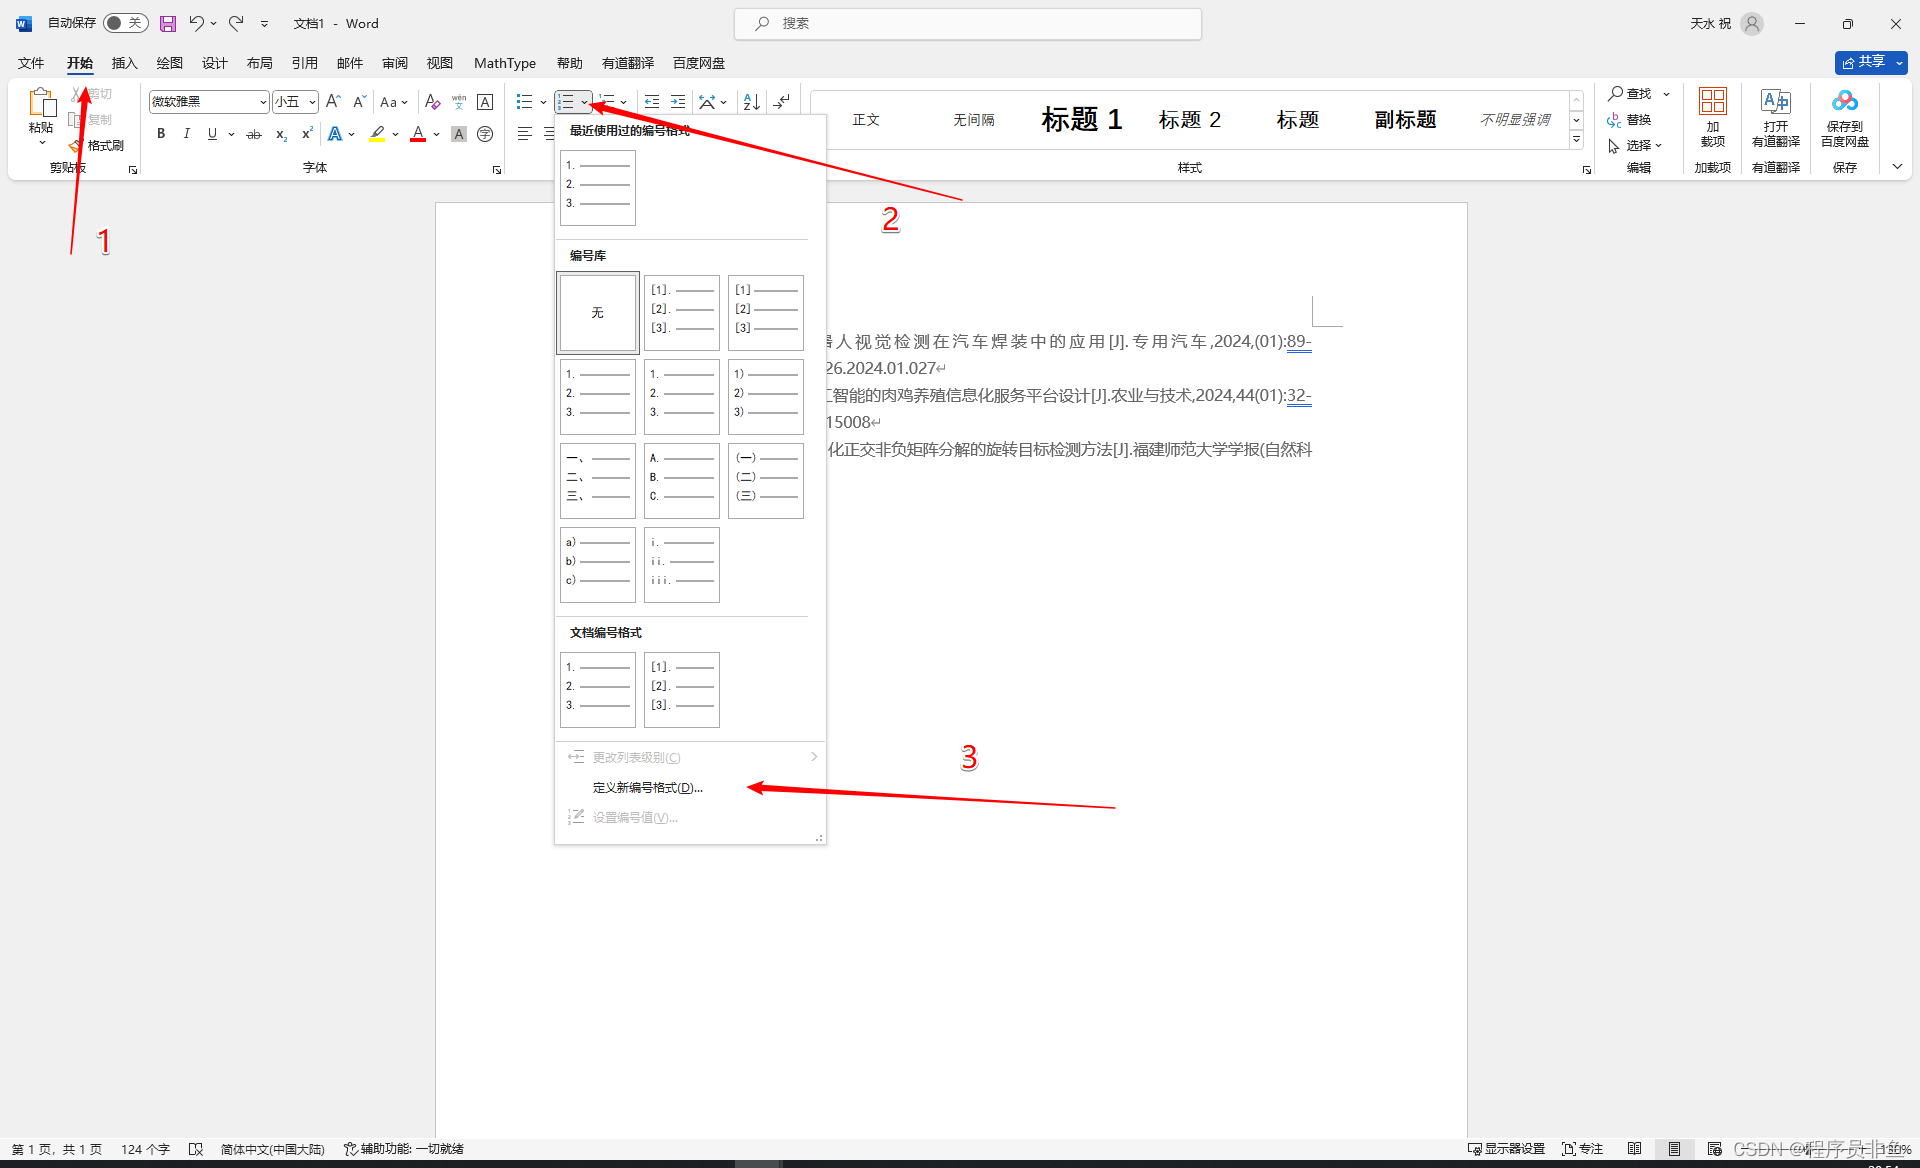Click the subscript icon
This screenshot has width=1920, height=1168.
tap(281, 134)
